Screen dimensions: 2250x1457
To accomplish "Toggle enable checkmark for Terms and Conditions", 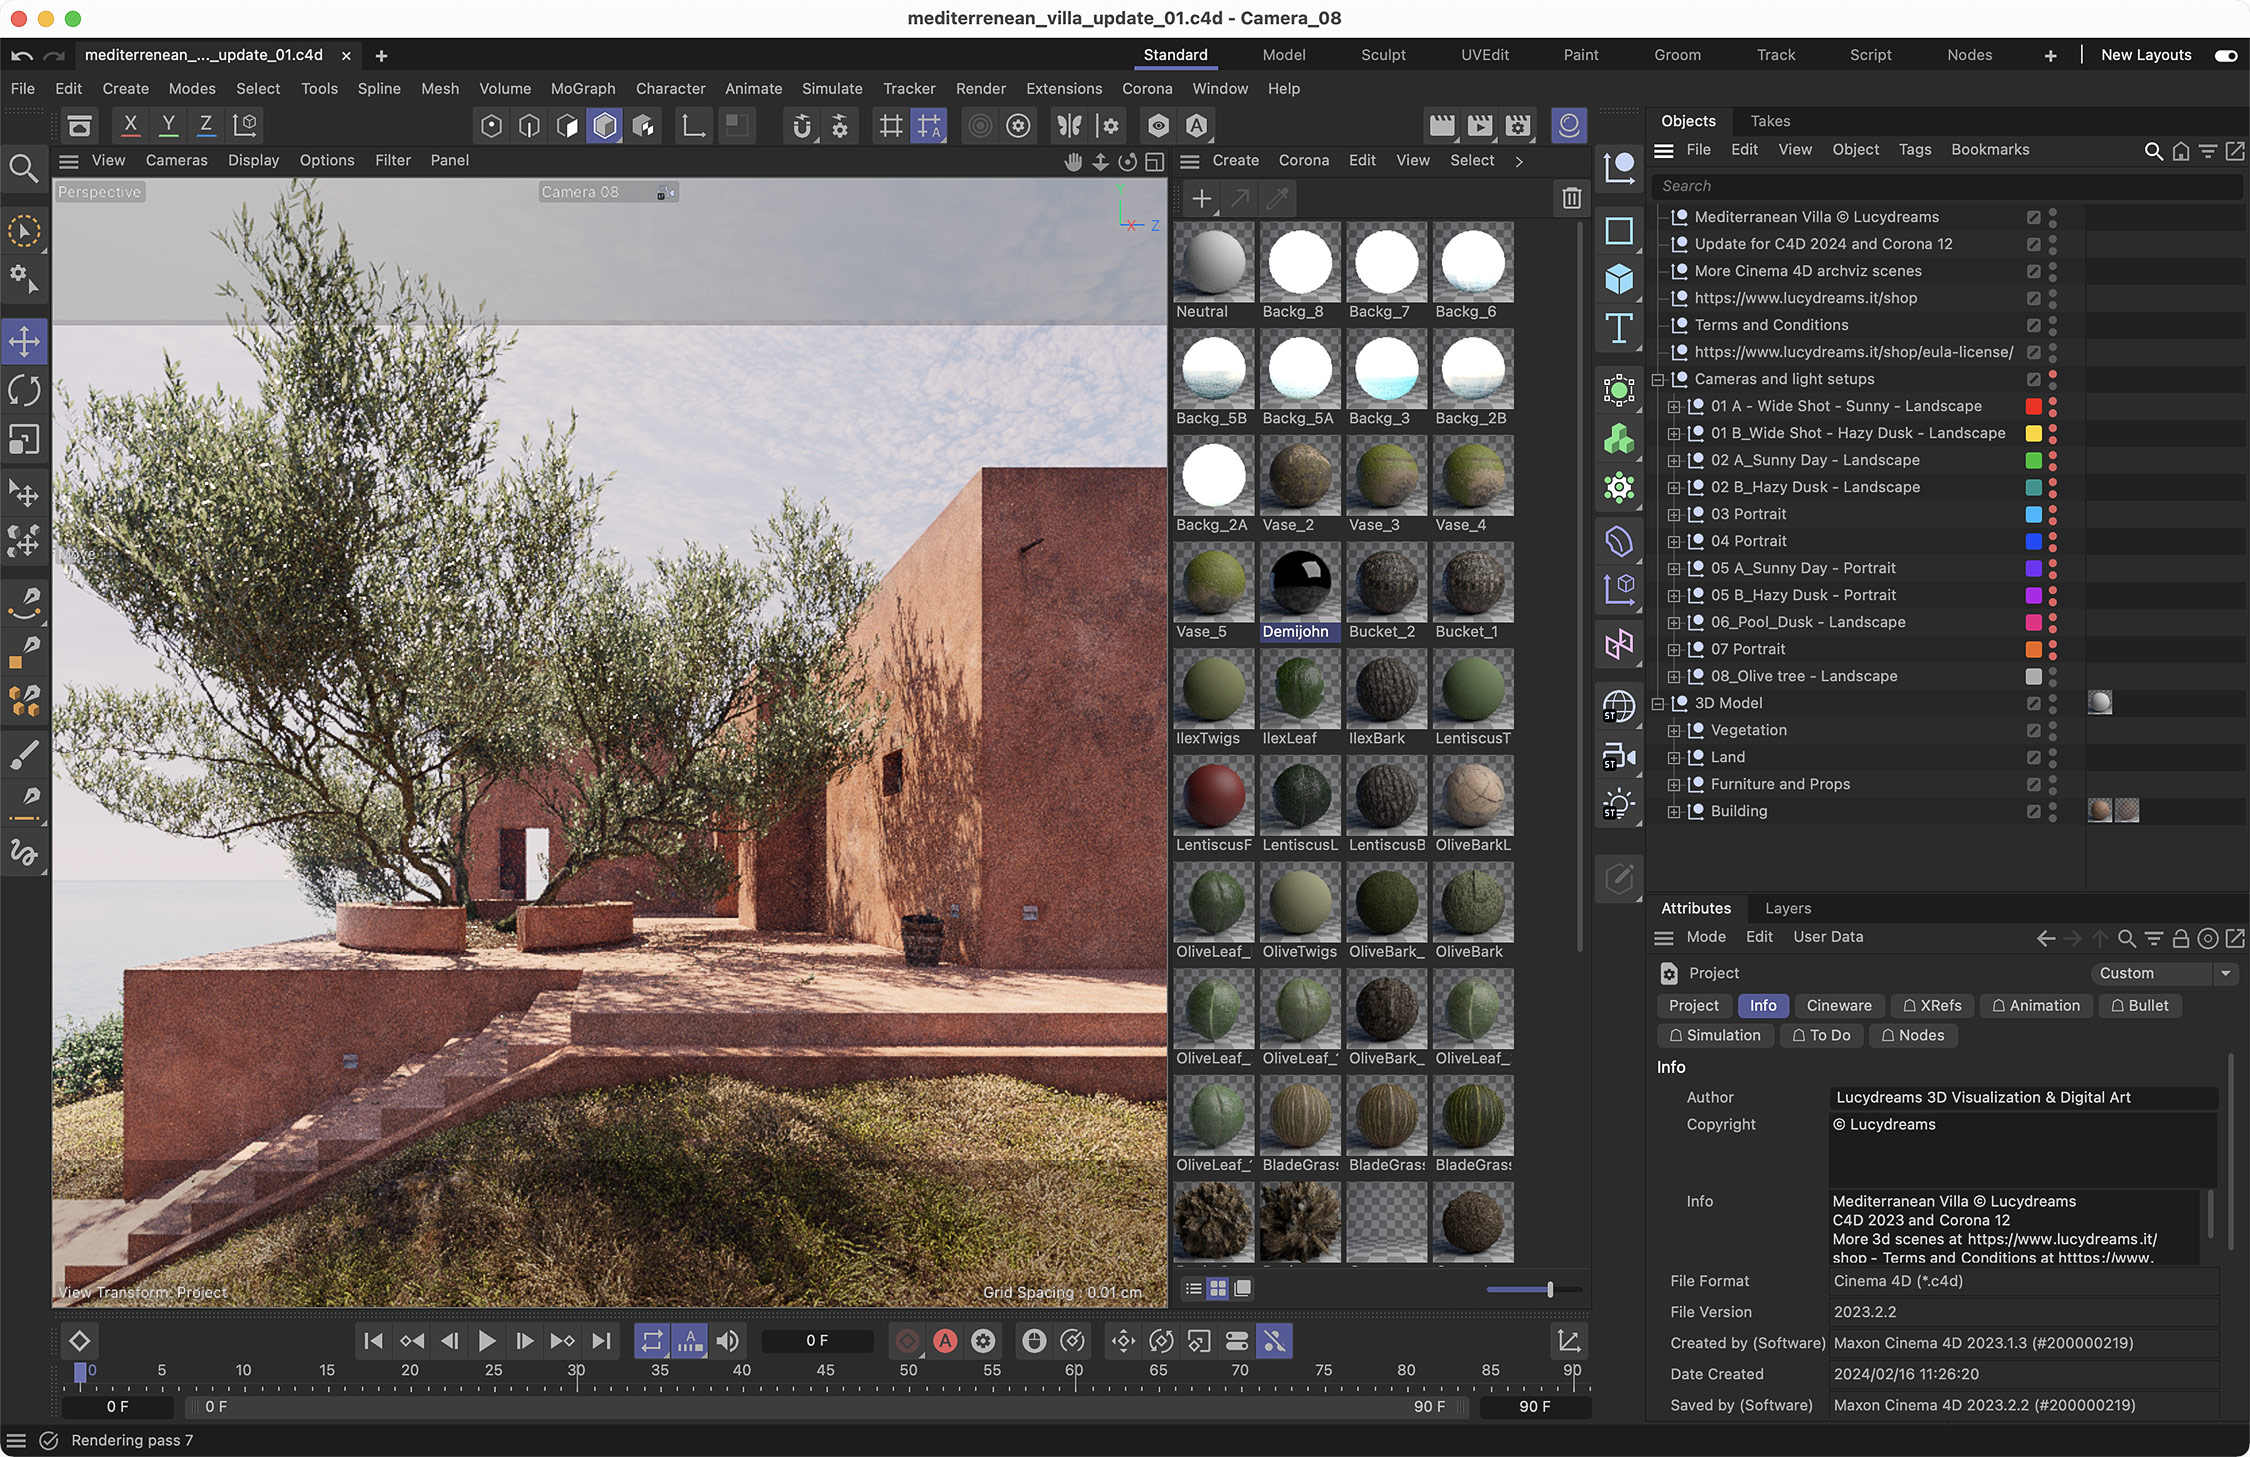I will (x=2033, y=325).
